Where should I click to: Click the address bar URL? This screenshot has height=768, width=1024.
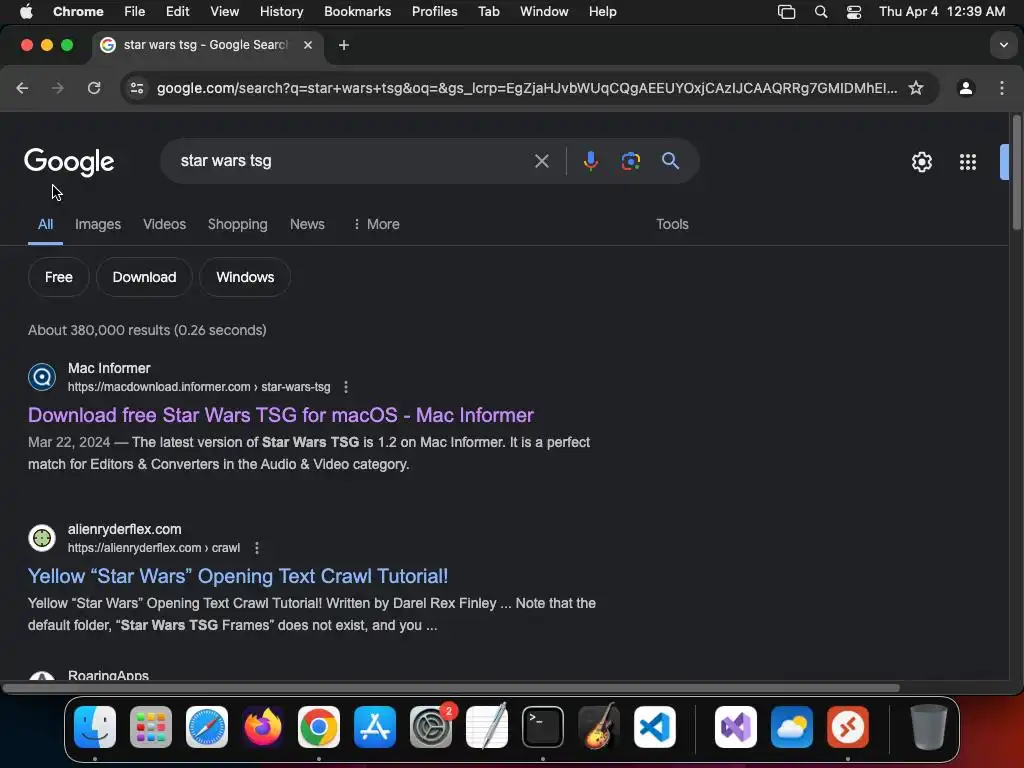pos(526,88)
